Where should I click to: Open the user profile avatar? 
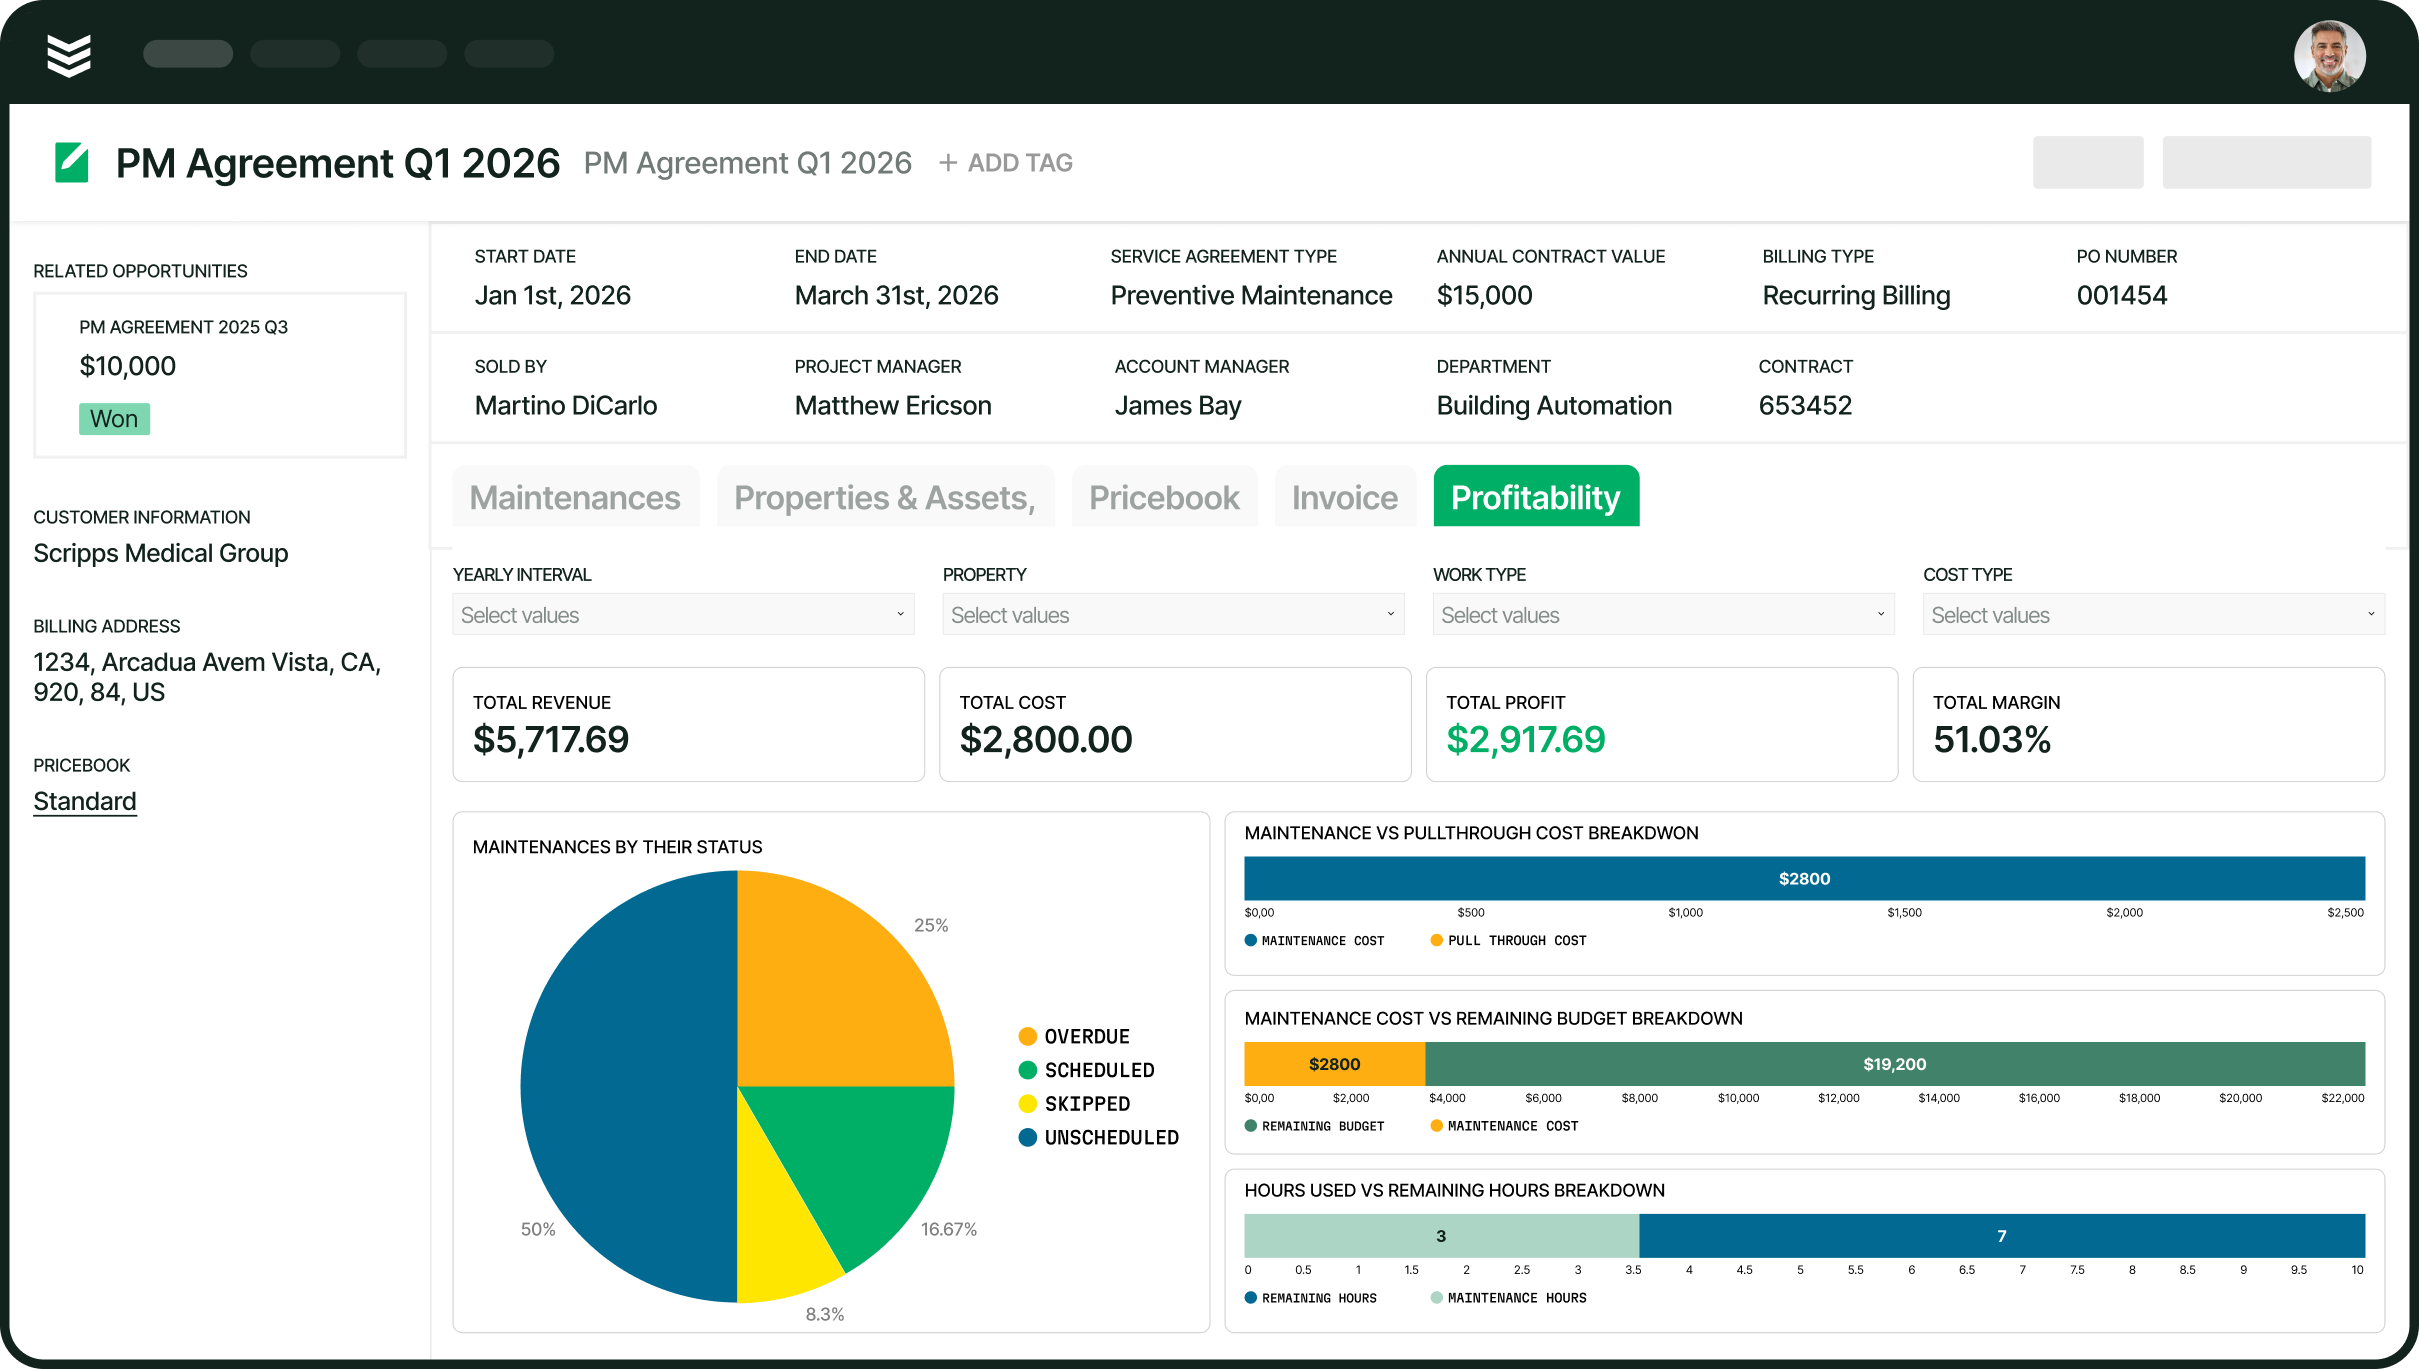click(x=2329, y=55)
